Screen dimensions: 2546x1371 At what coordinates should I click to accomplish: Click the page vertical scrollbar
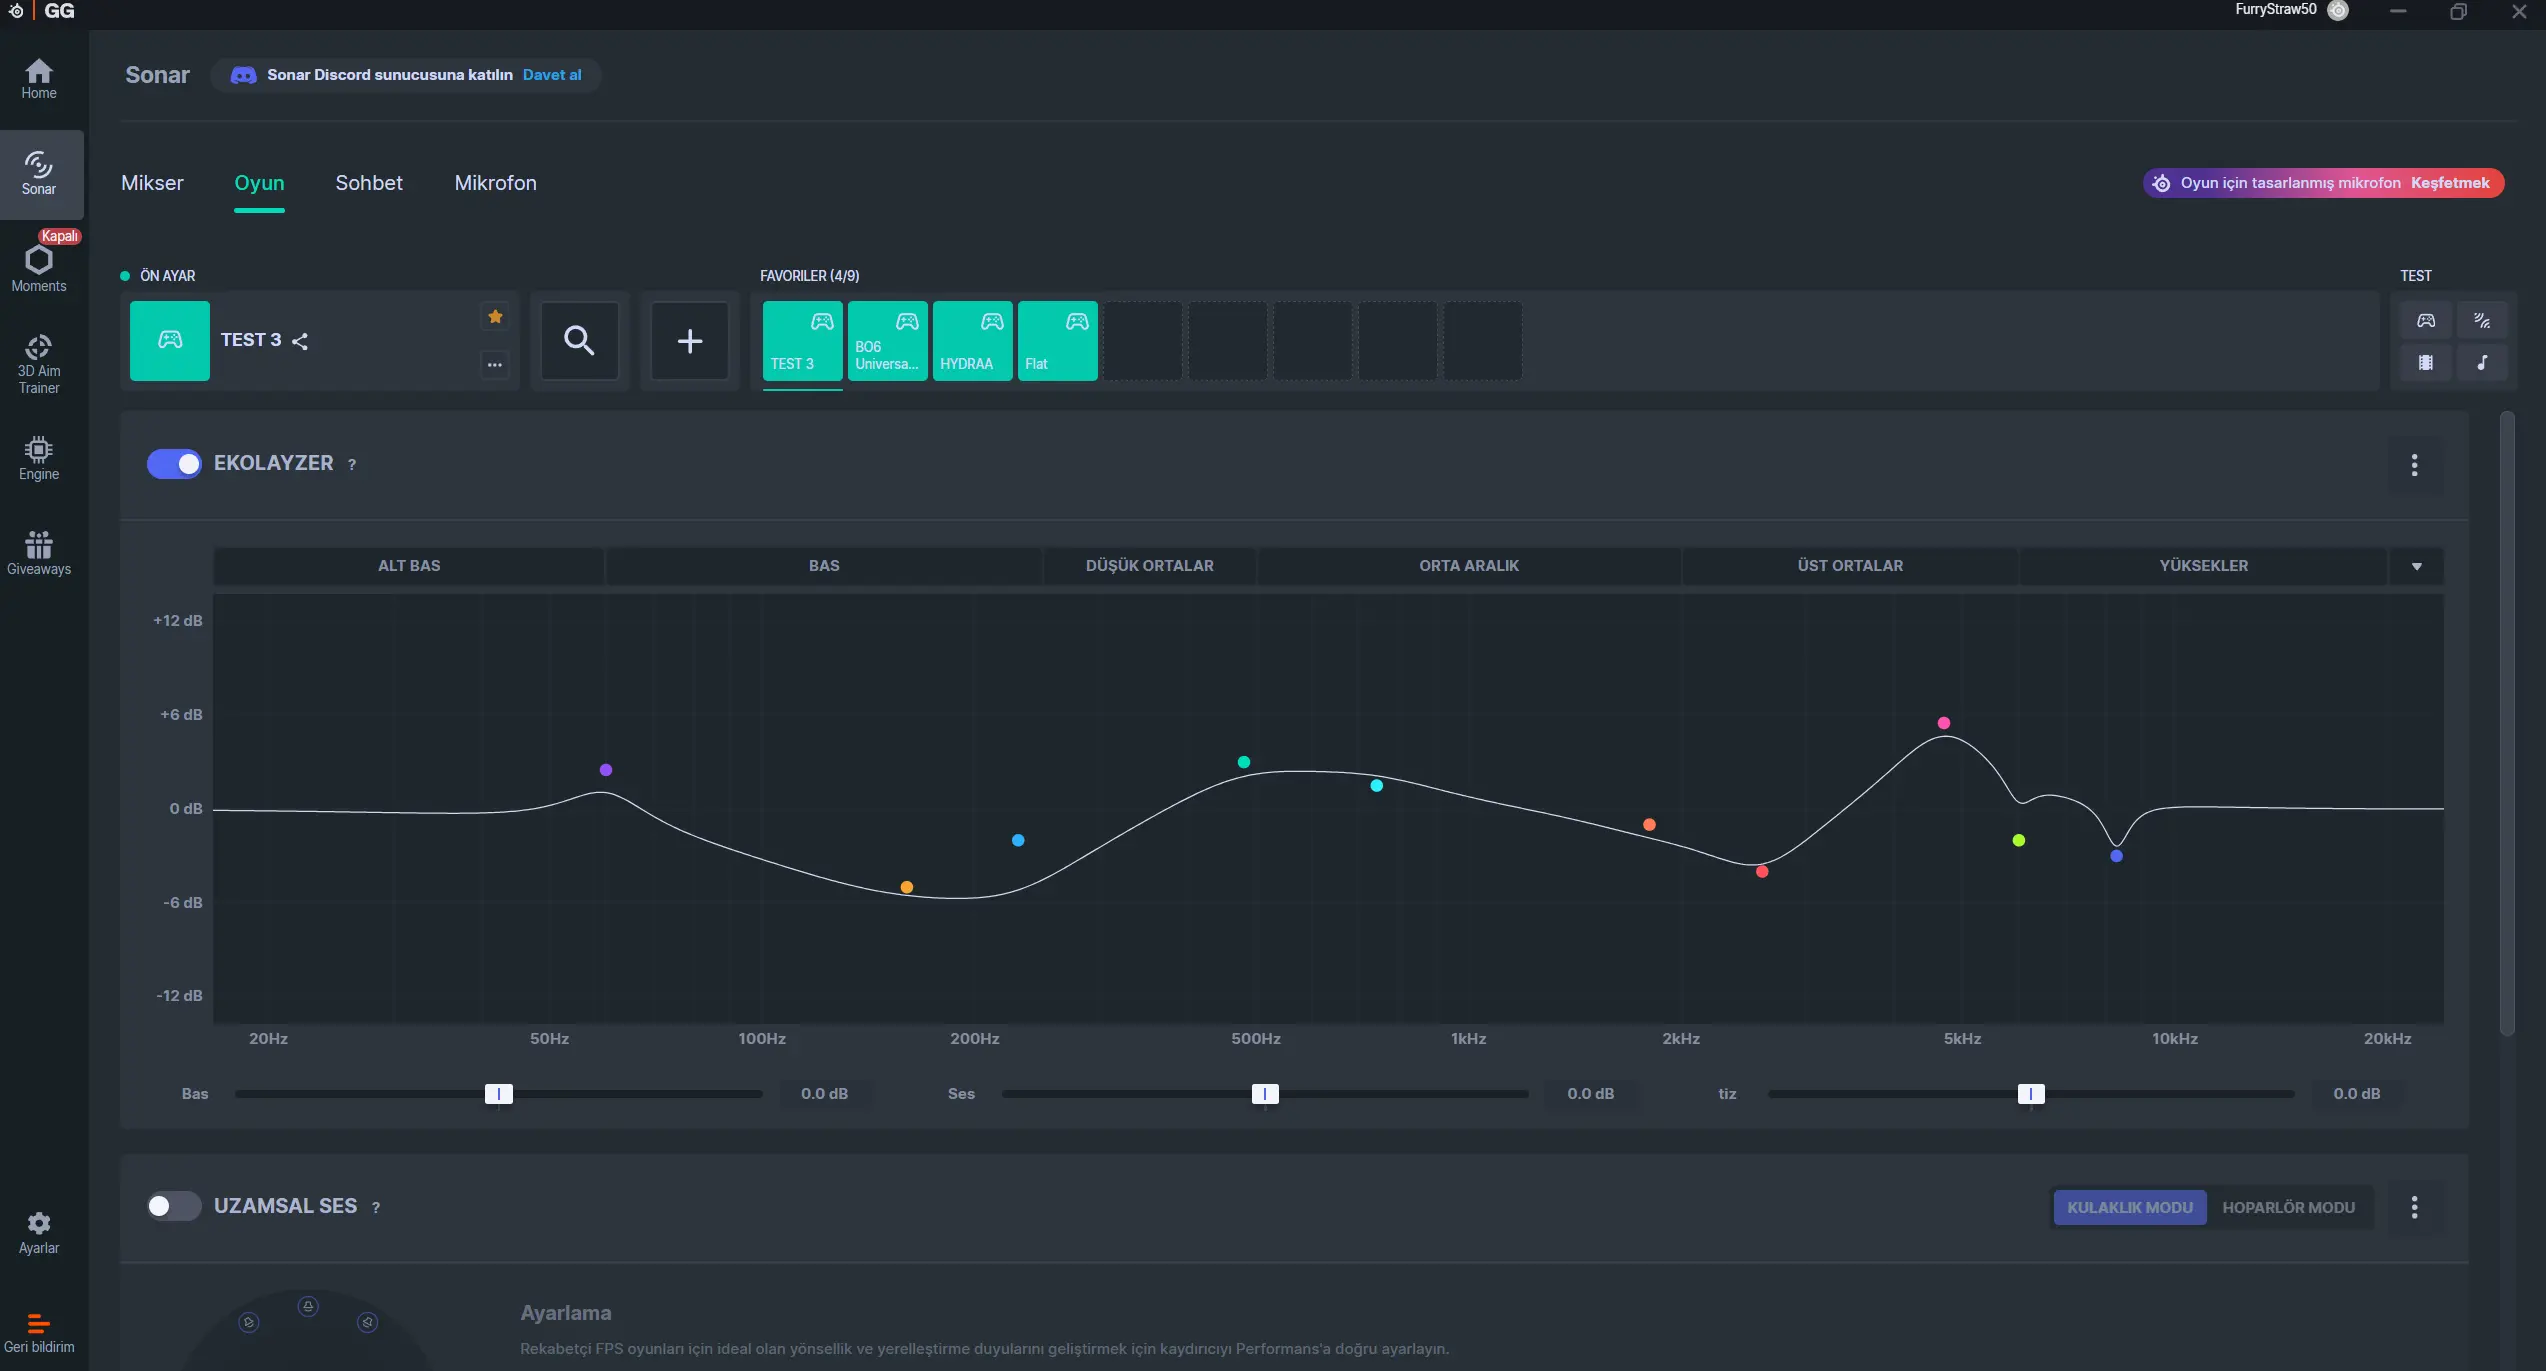click(x=2507, y=724)
